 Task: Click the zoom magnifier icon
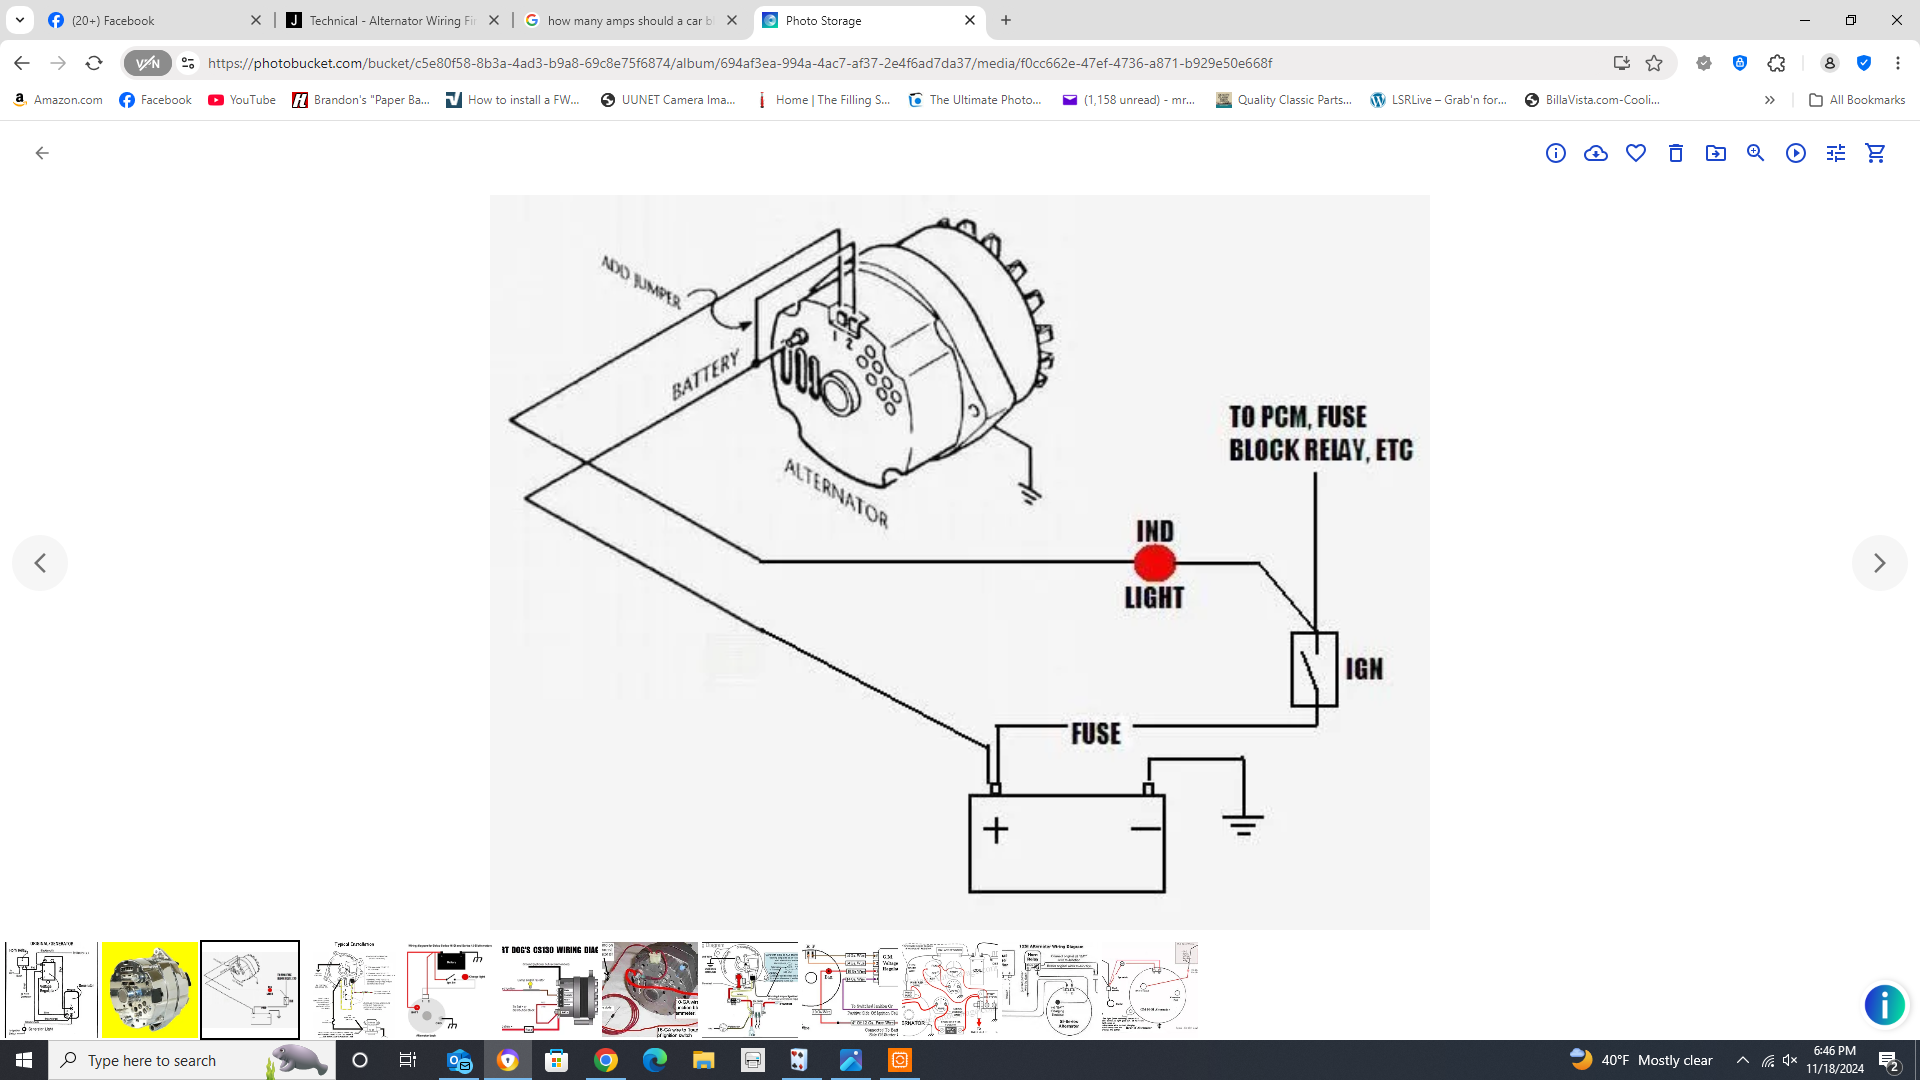[1756, 153]
